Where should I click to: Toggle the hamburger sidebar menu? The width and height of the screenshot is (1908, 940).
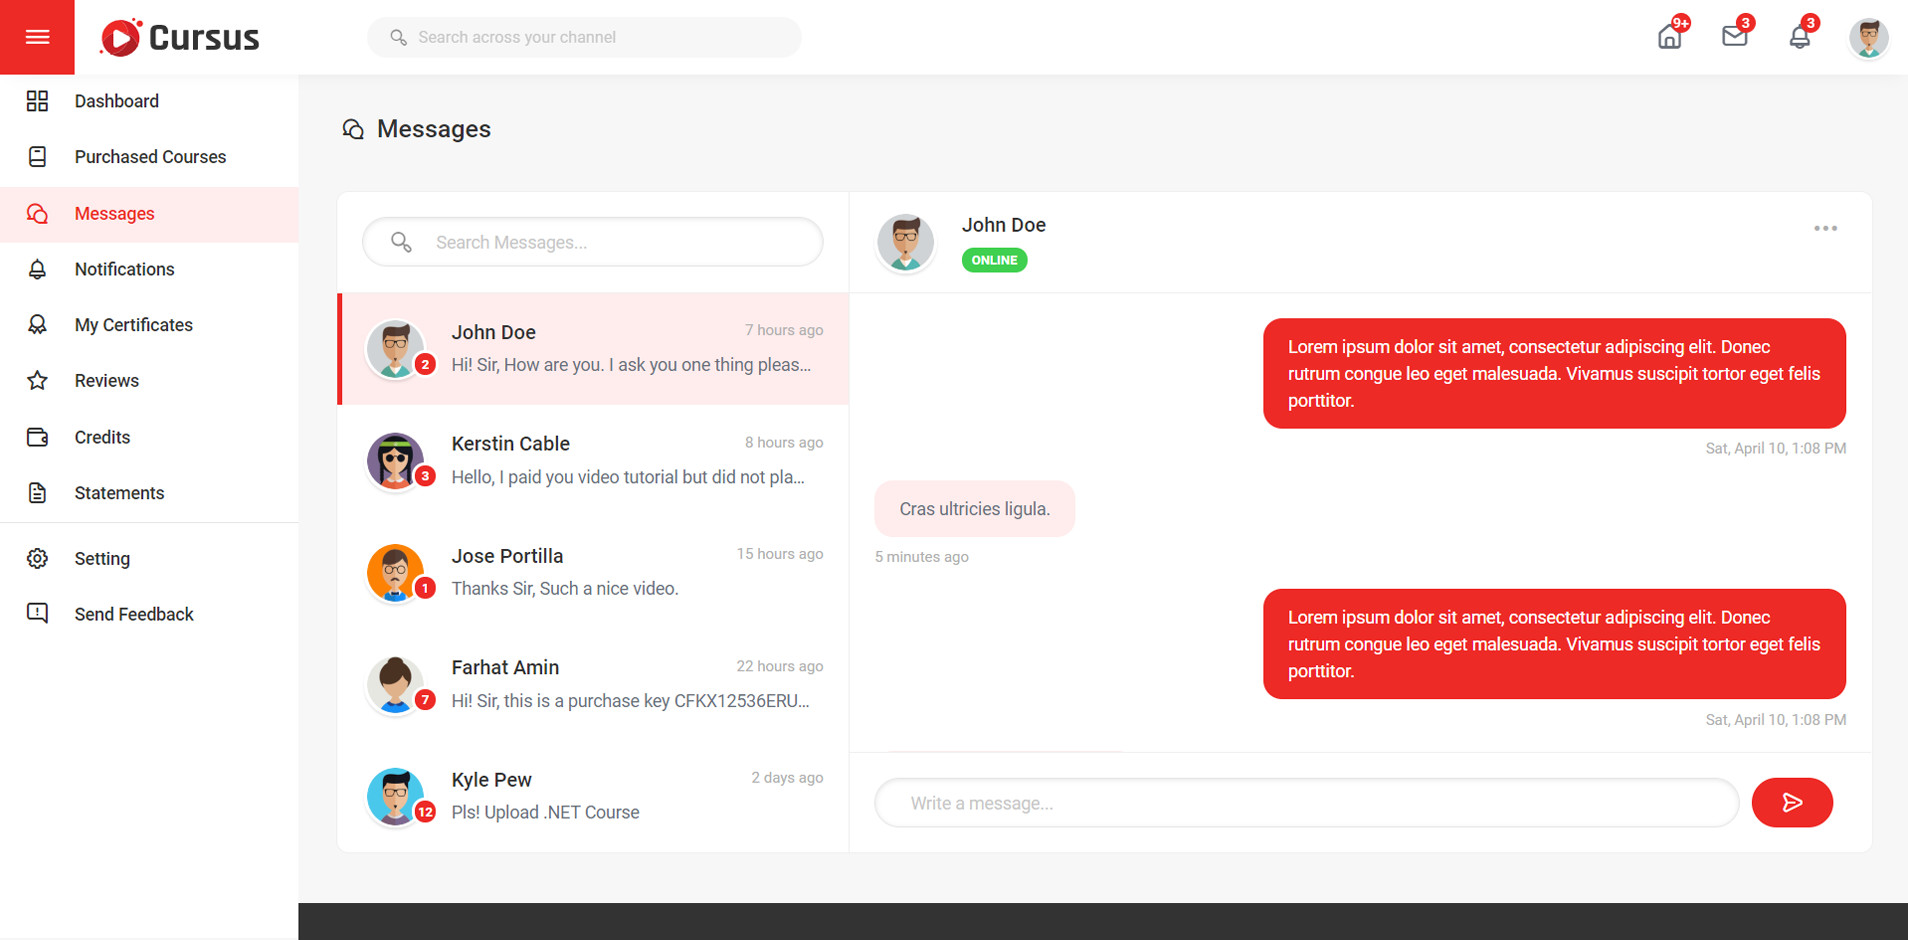[x=37, y=37]
